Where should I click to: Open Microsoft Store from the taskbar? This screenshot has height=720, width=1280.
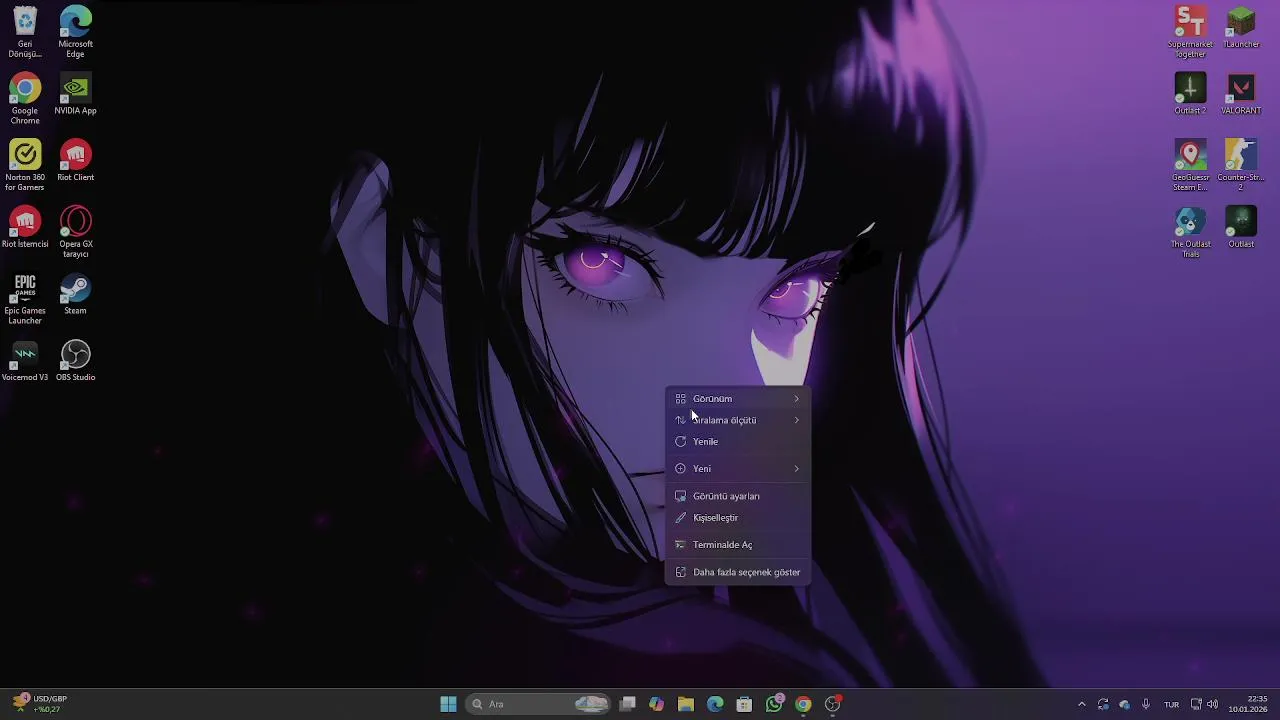pyautogui.click(x=744, y=704)
